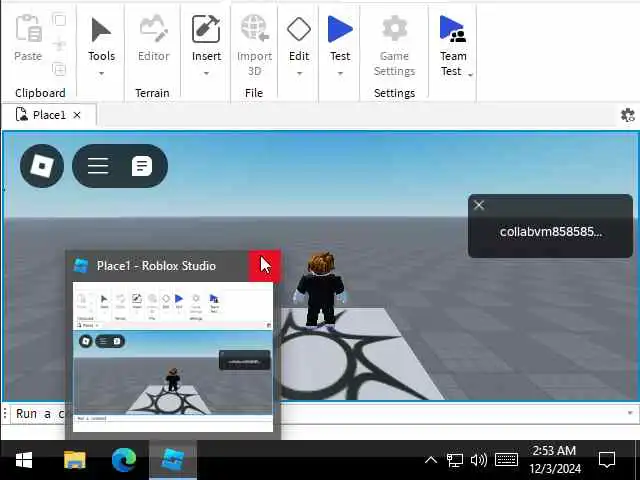The image size is (640, 480).
Task: Switch to the Place1 document tab
Action: tap(49, 115)
